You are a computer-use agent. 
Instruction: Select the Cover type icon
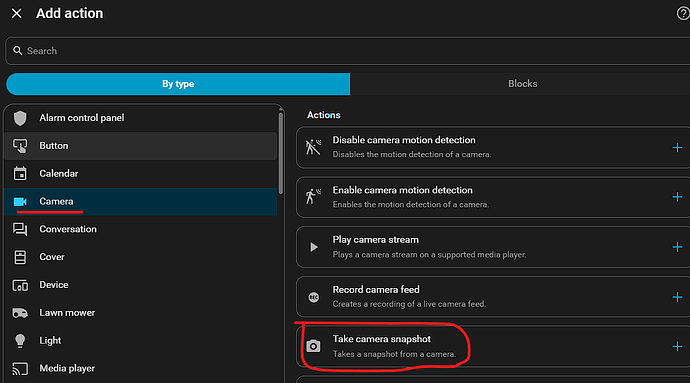[x=20, y=257]
